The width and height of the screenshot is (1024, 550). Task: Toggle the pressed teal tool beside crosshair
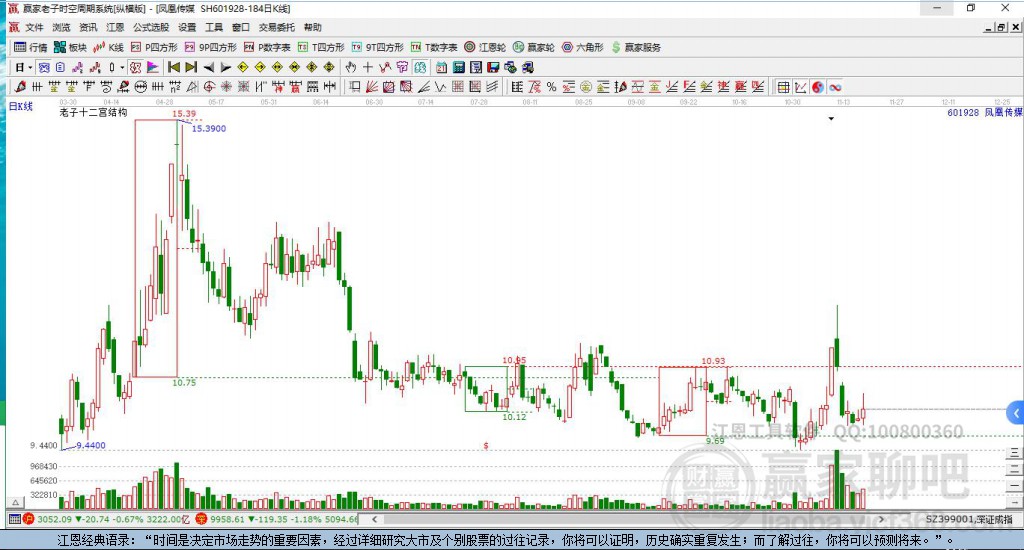pyautogui.click(x=420, y=67)
